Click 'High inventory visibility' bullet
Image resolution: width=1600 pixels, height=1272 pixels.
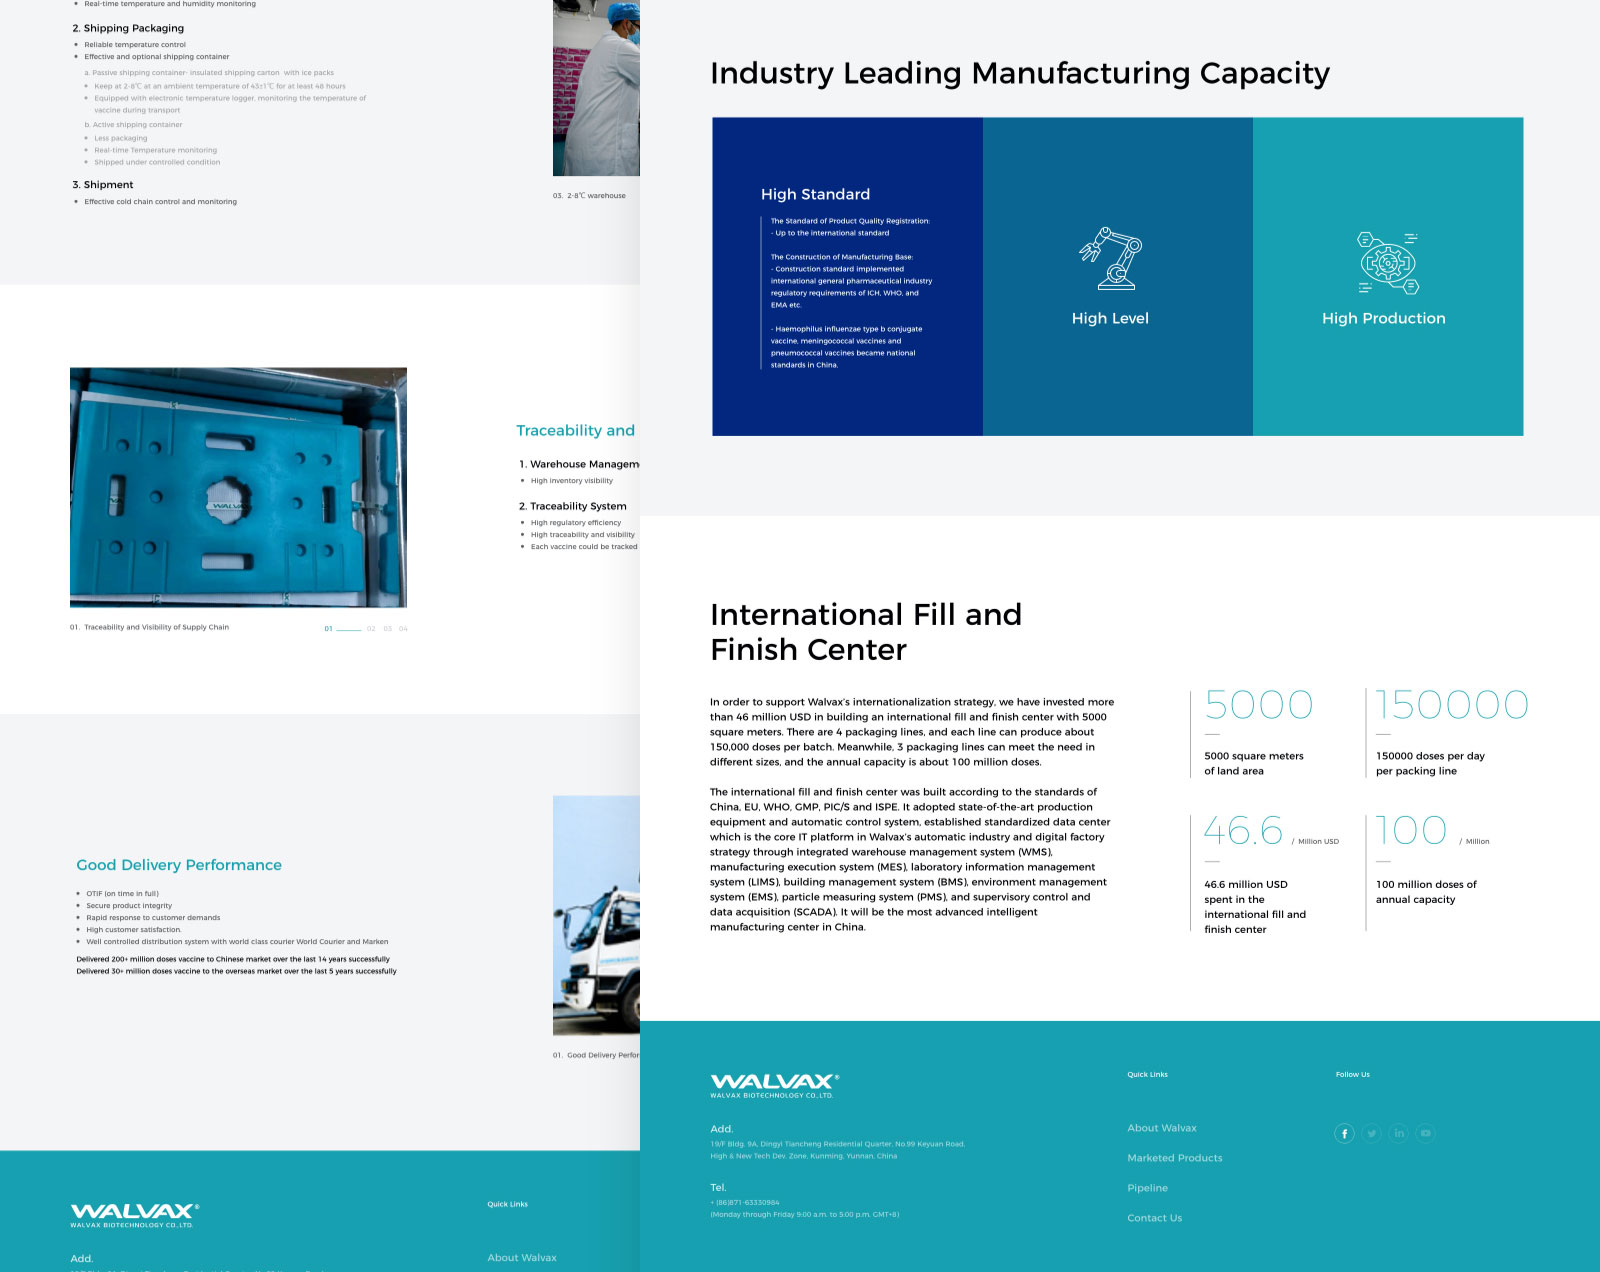(572, 481)
